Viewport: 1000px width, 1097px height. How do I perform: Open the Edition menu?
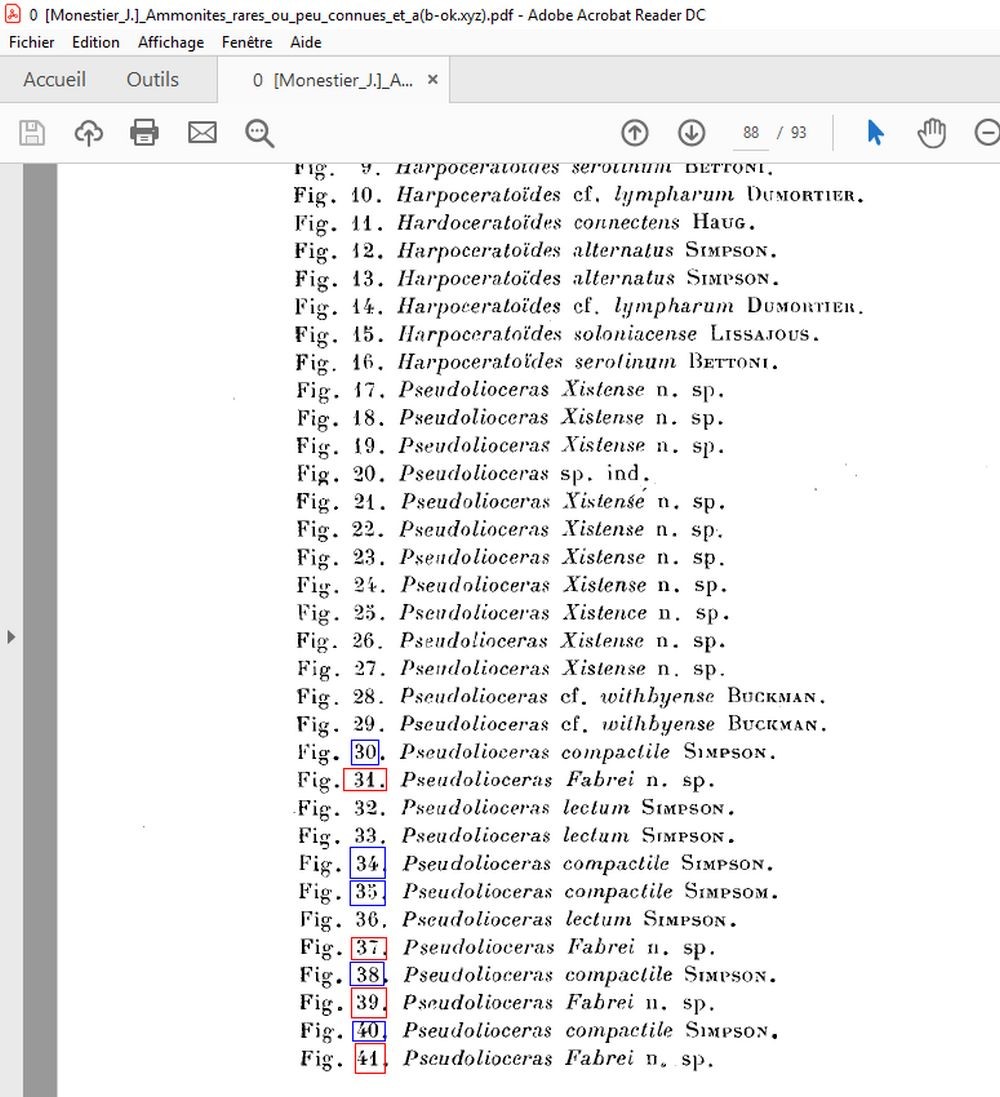96,42
